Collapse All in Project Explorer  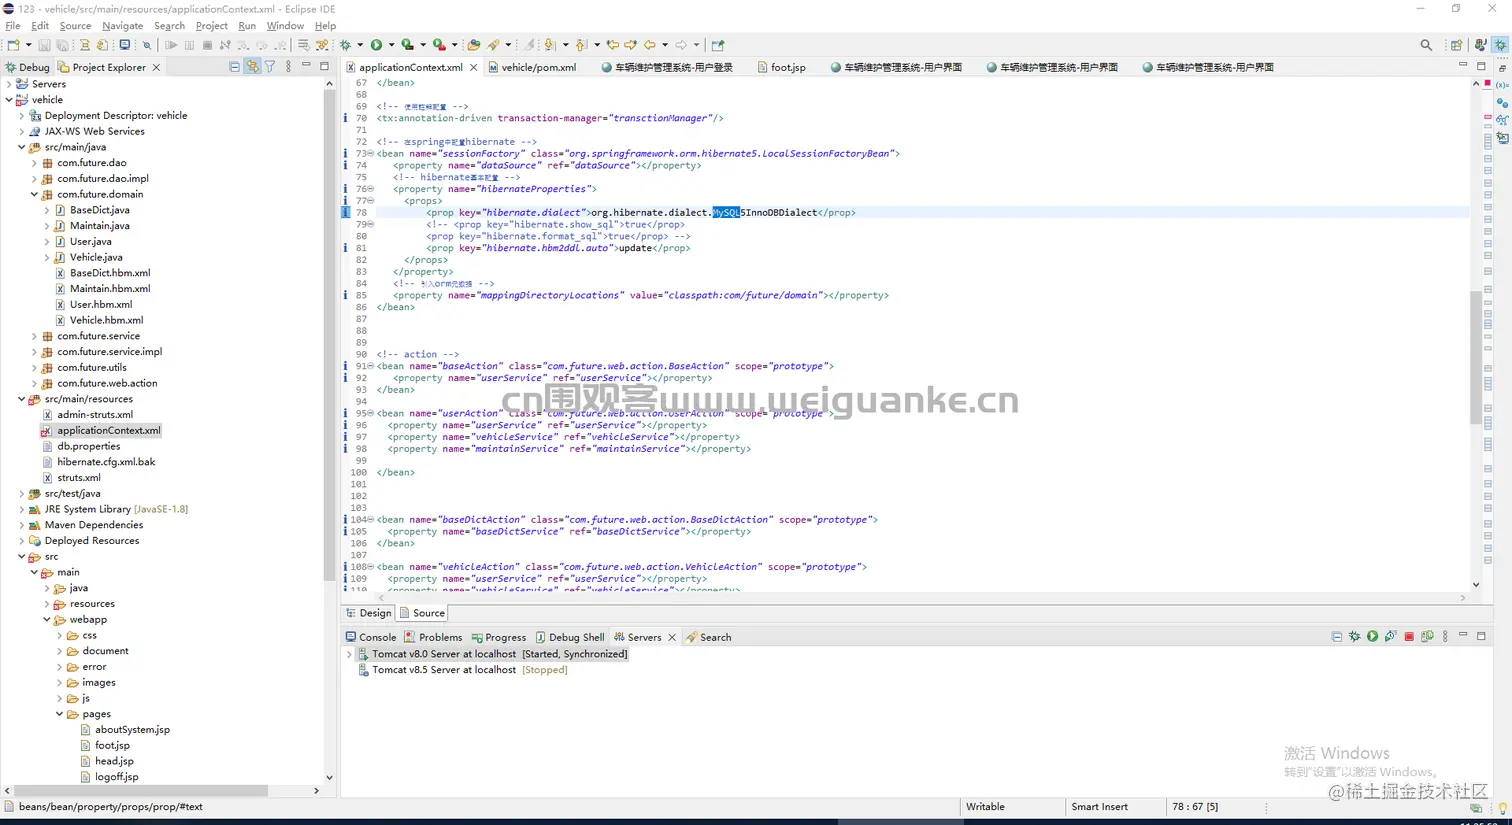pyautogui.click(x=234, y=67)
